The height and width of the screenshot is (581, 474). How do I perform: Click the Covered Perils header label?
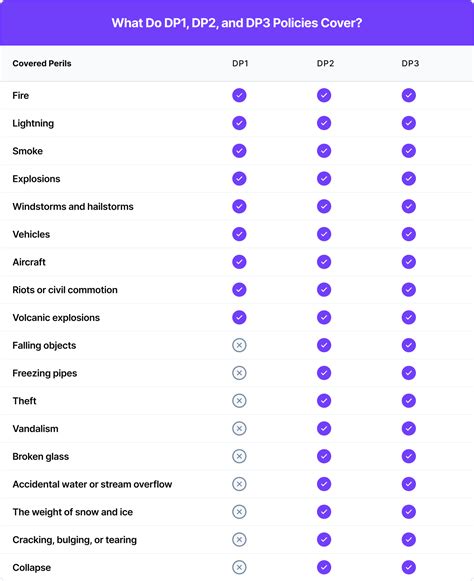pyautogui.click(x=42, y=63)
